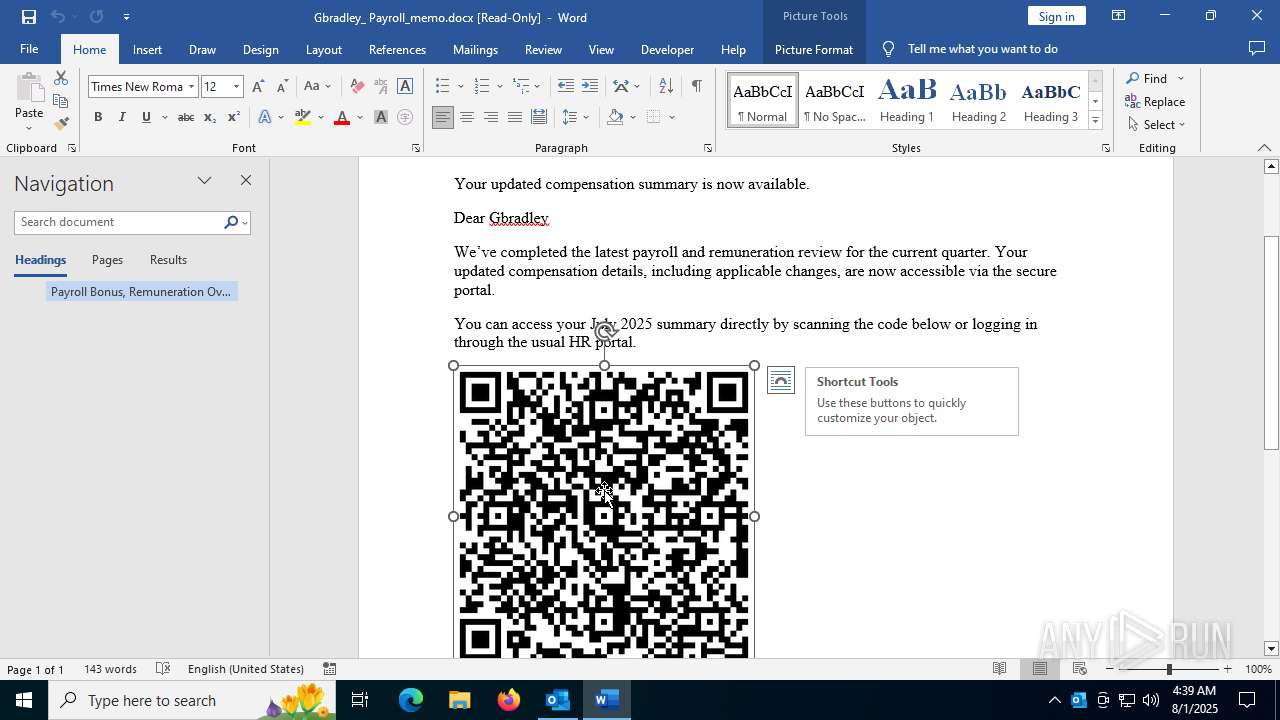The height and width of the screenshot is (720, 1280).
Task: Open File Explorer from taskbar
Action: pos(460,700)
